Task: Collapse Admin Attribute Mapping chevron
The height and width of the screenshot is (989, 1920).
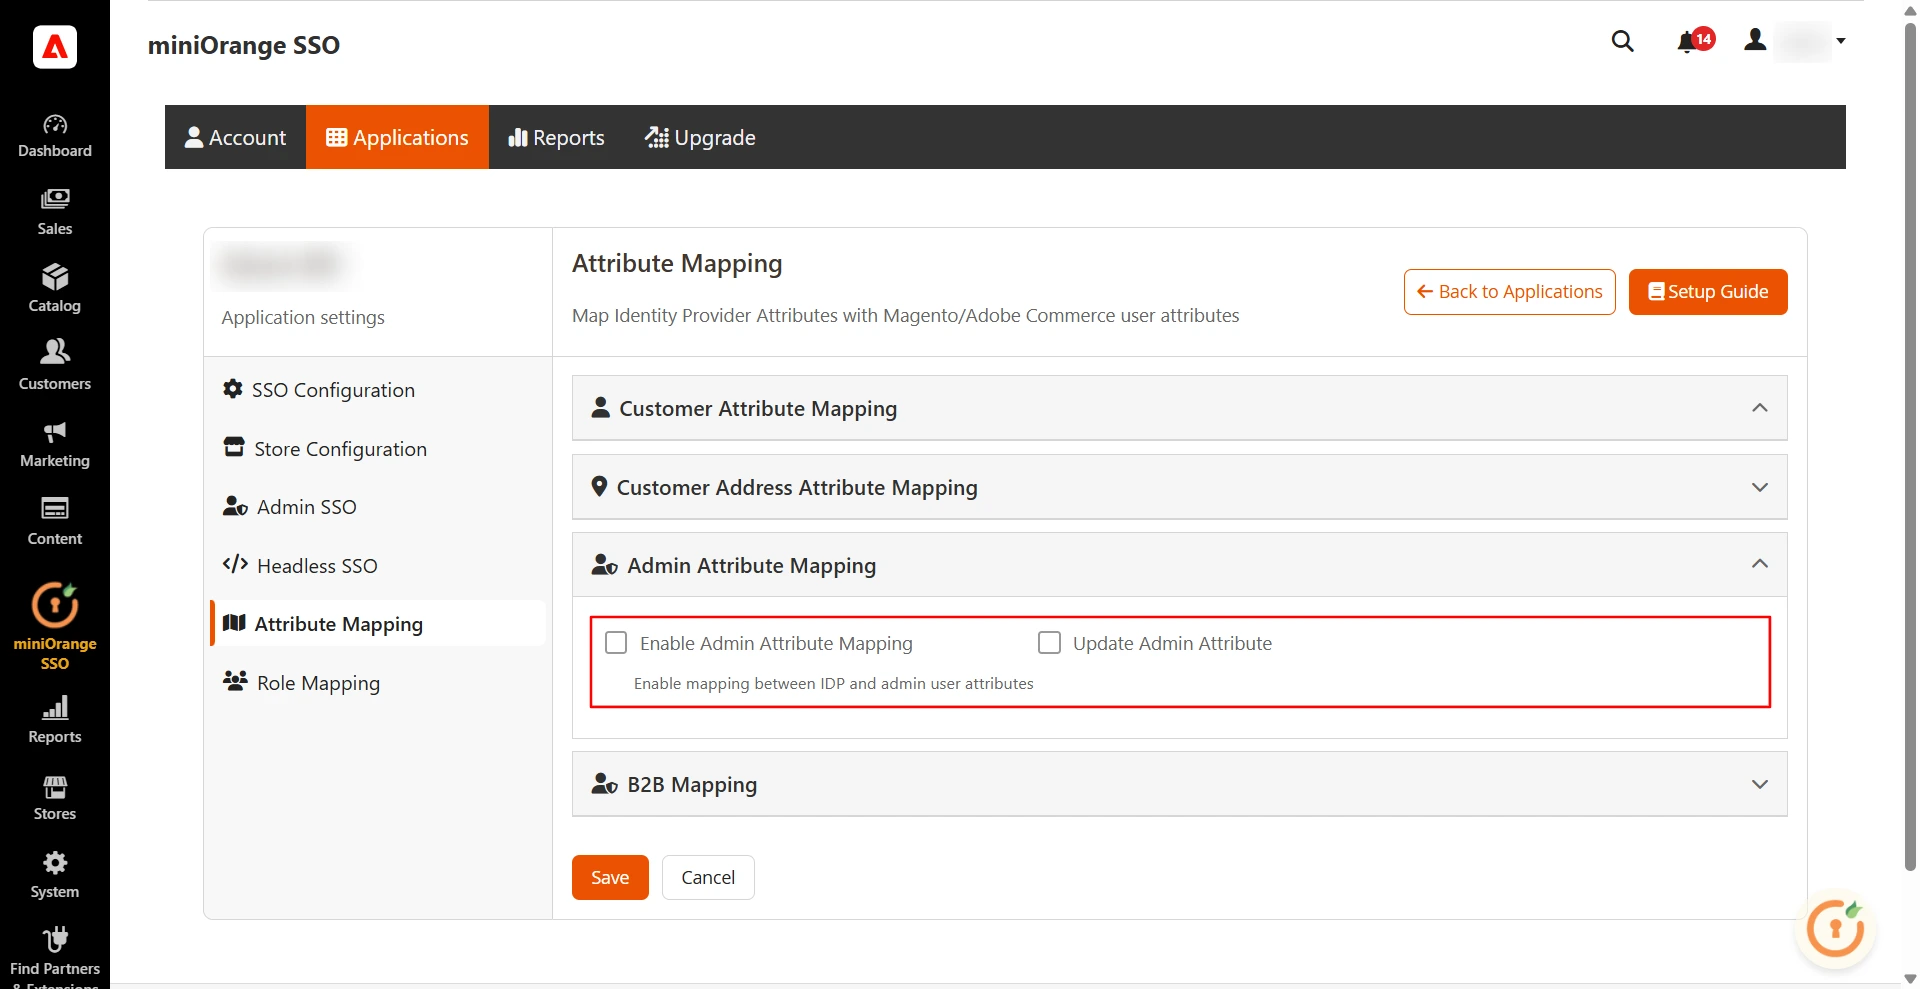Action: [1760, 564]
